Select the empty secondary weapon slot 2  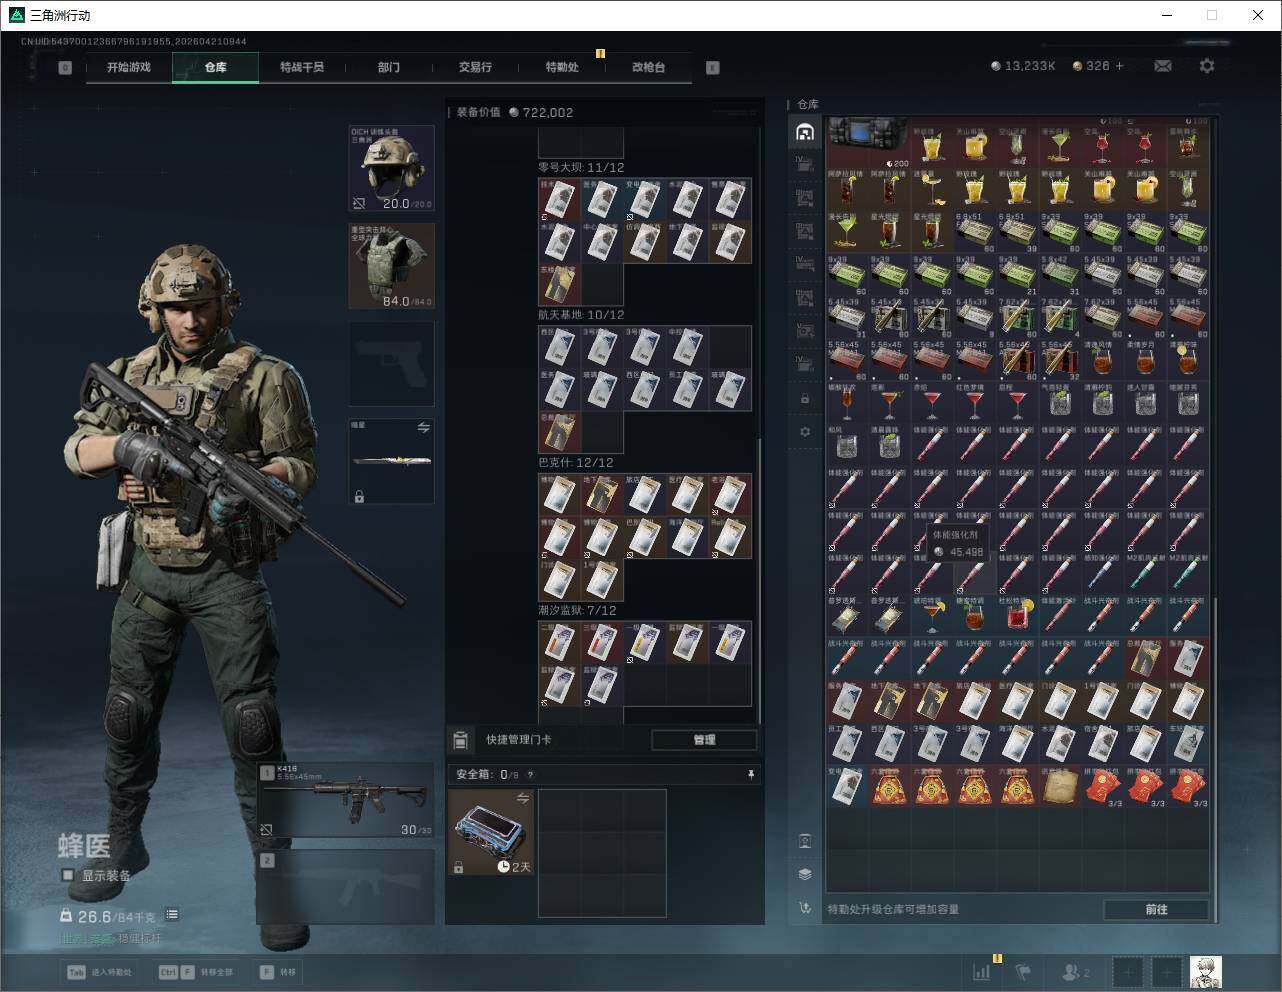tap(346, 887)
